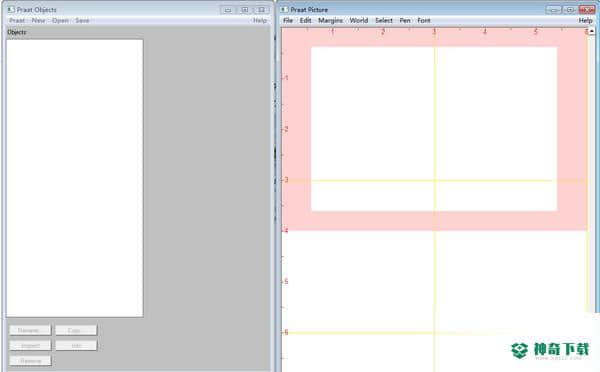Open the Praat menu in Objects window

[17, 21]
